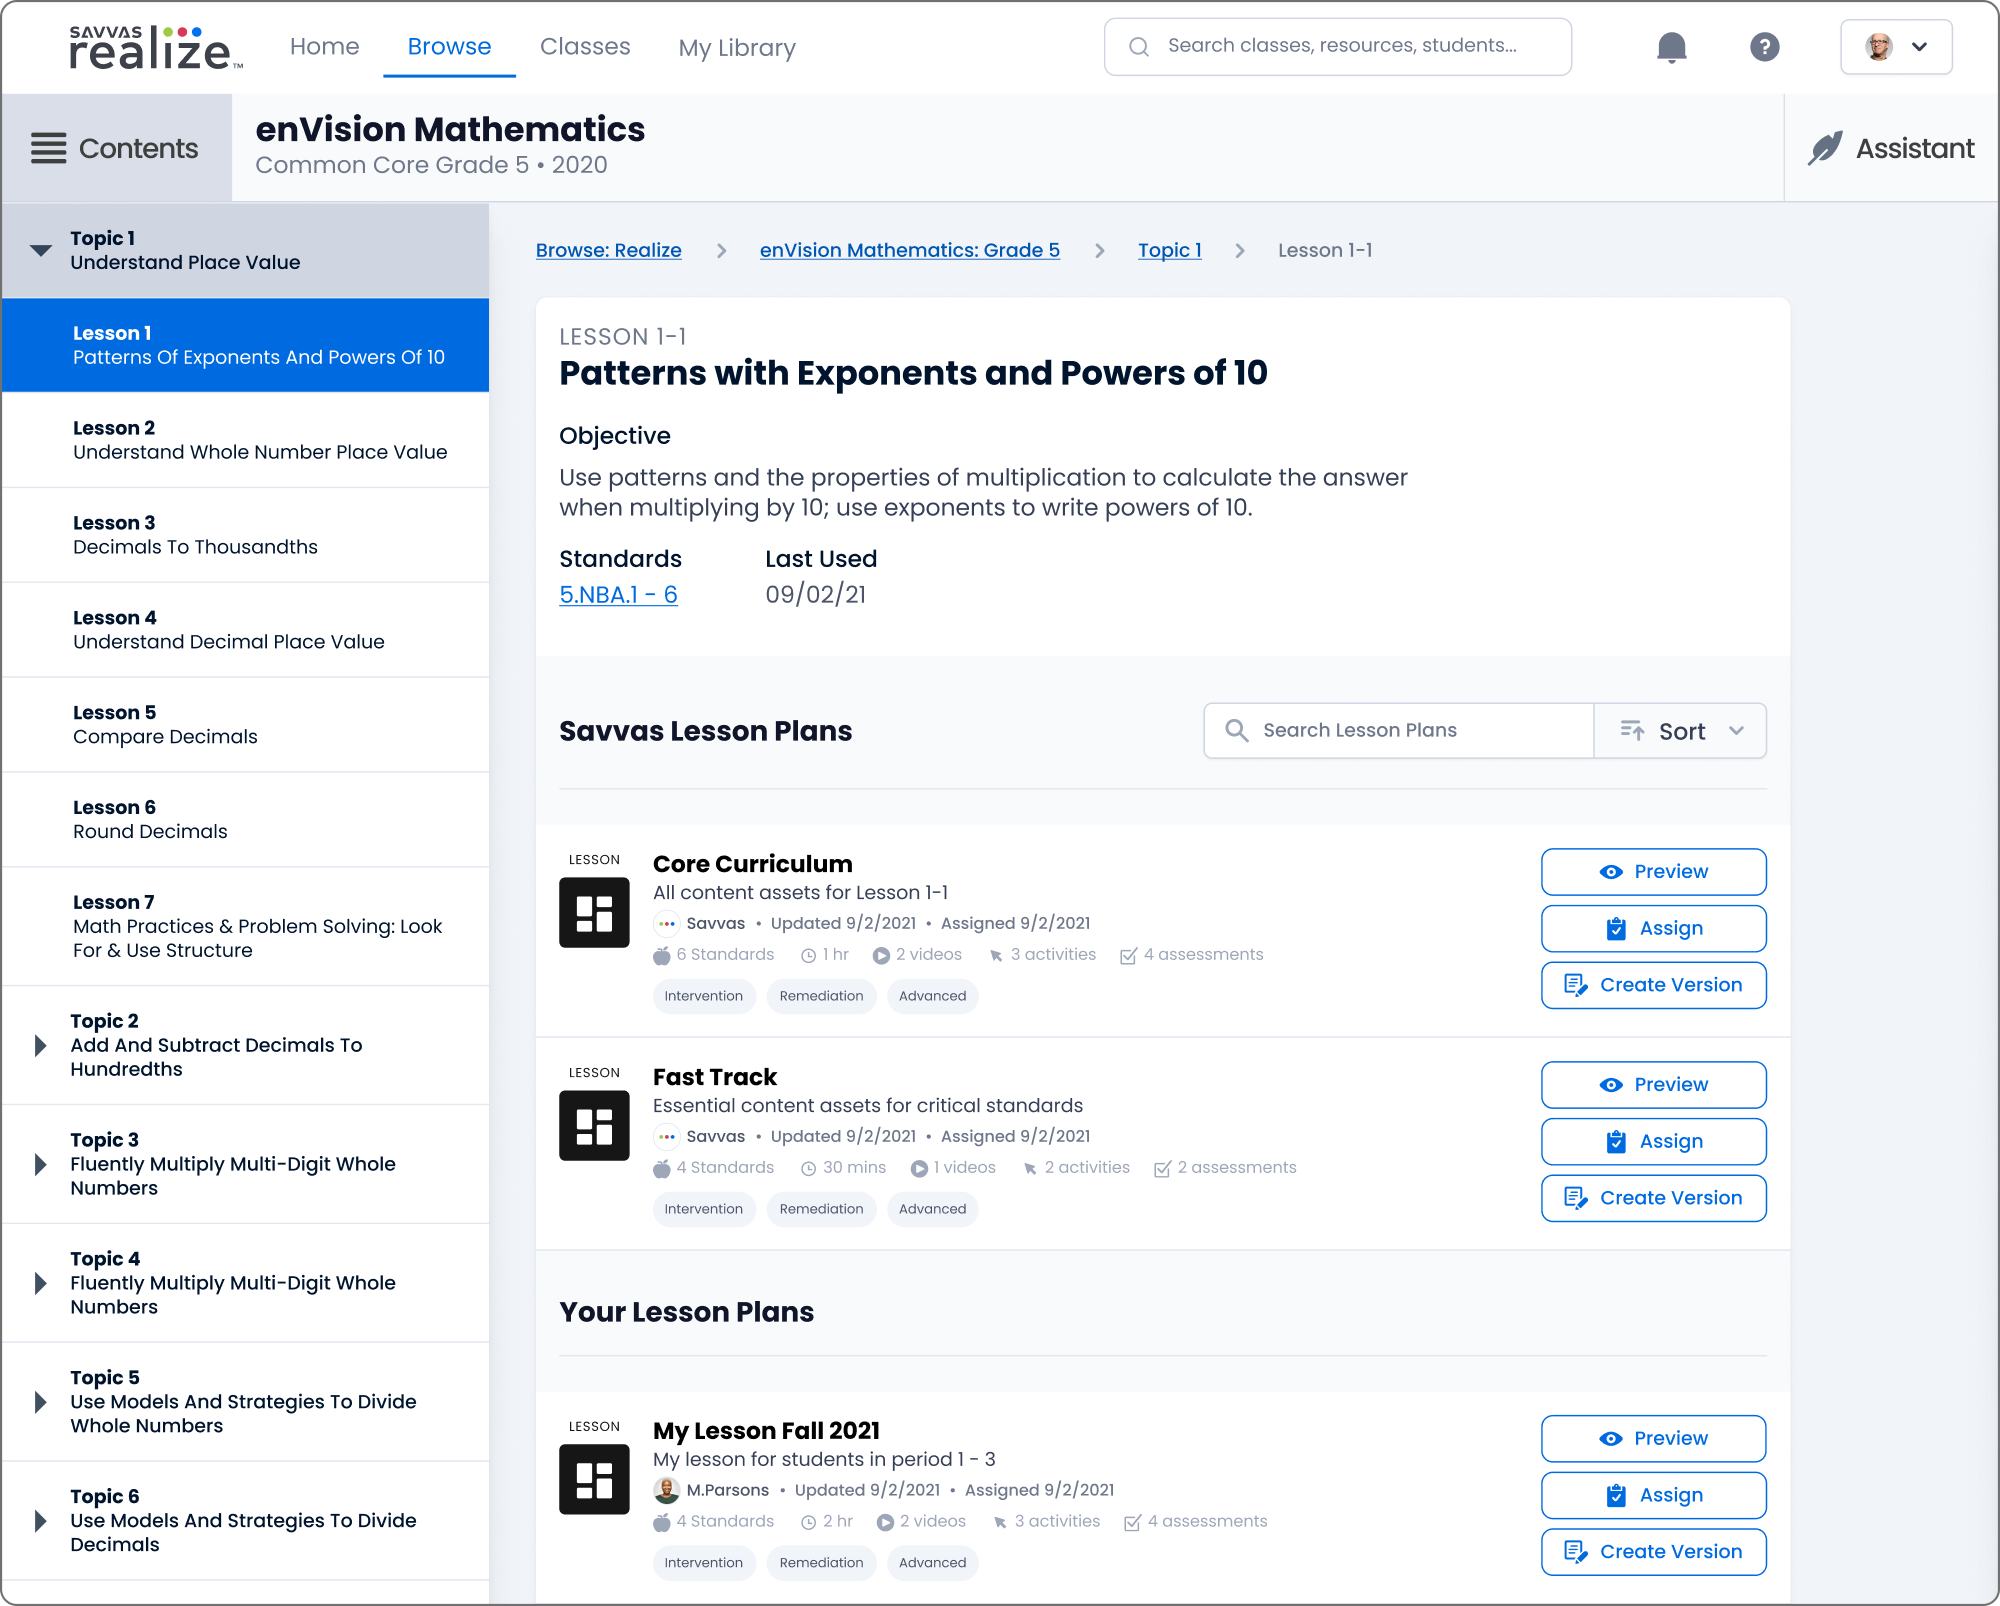Click the 3 activities icon for My Lesson

point(1000,1522)
